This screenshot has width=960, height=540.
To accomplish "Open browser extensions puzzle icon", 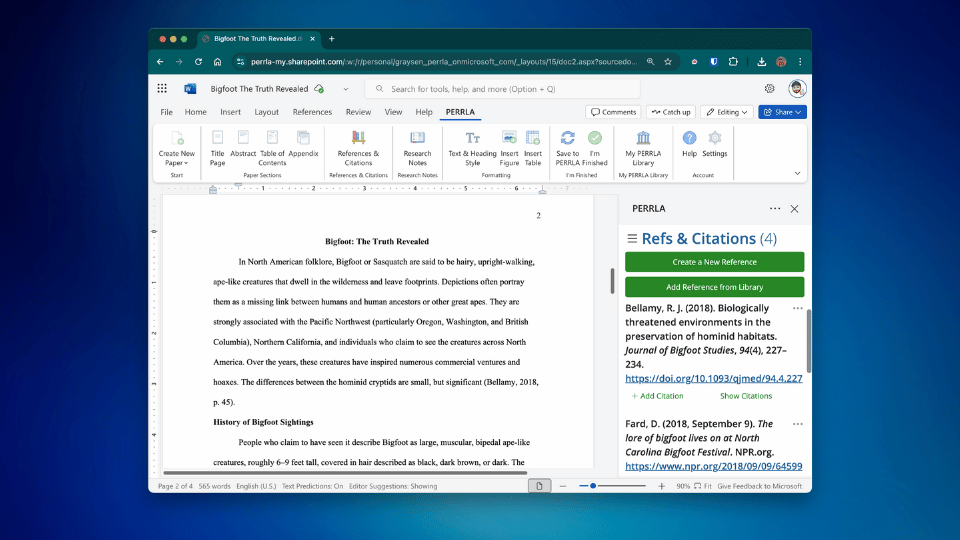I will tap(733, 62).
